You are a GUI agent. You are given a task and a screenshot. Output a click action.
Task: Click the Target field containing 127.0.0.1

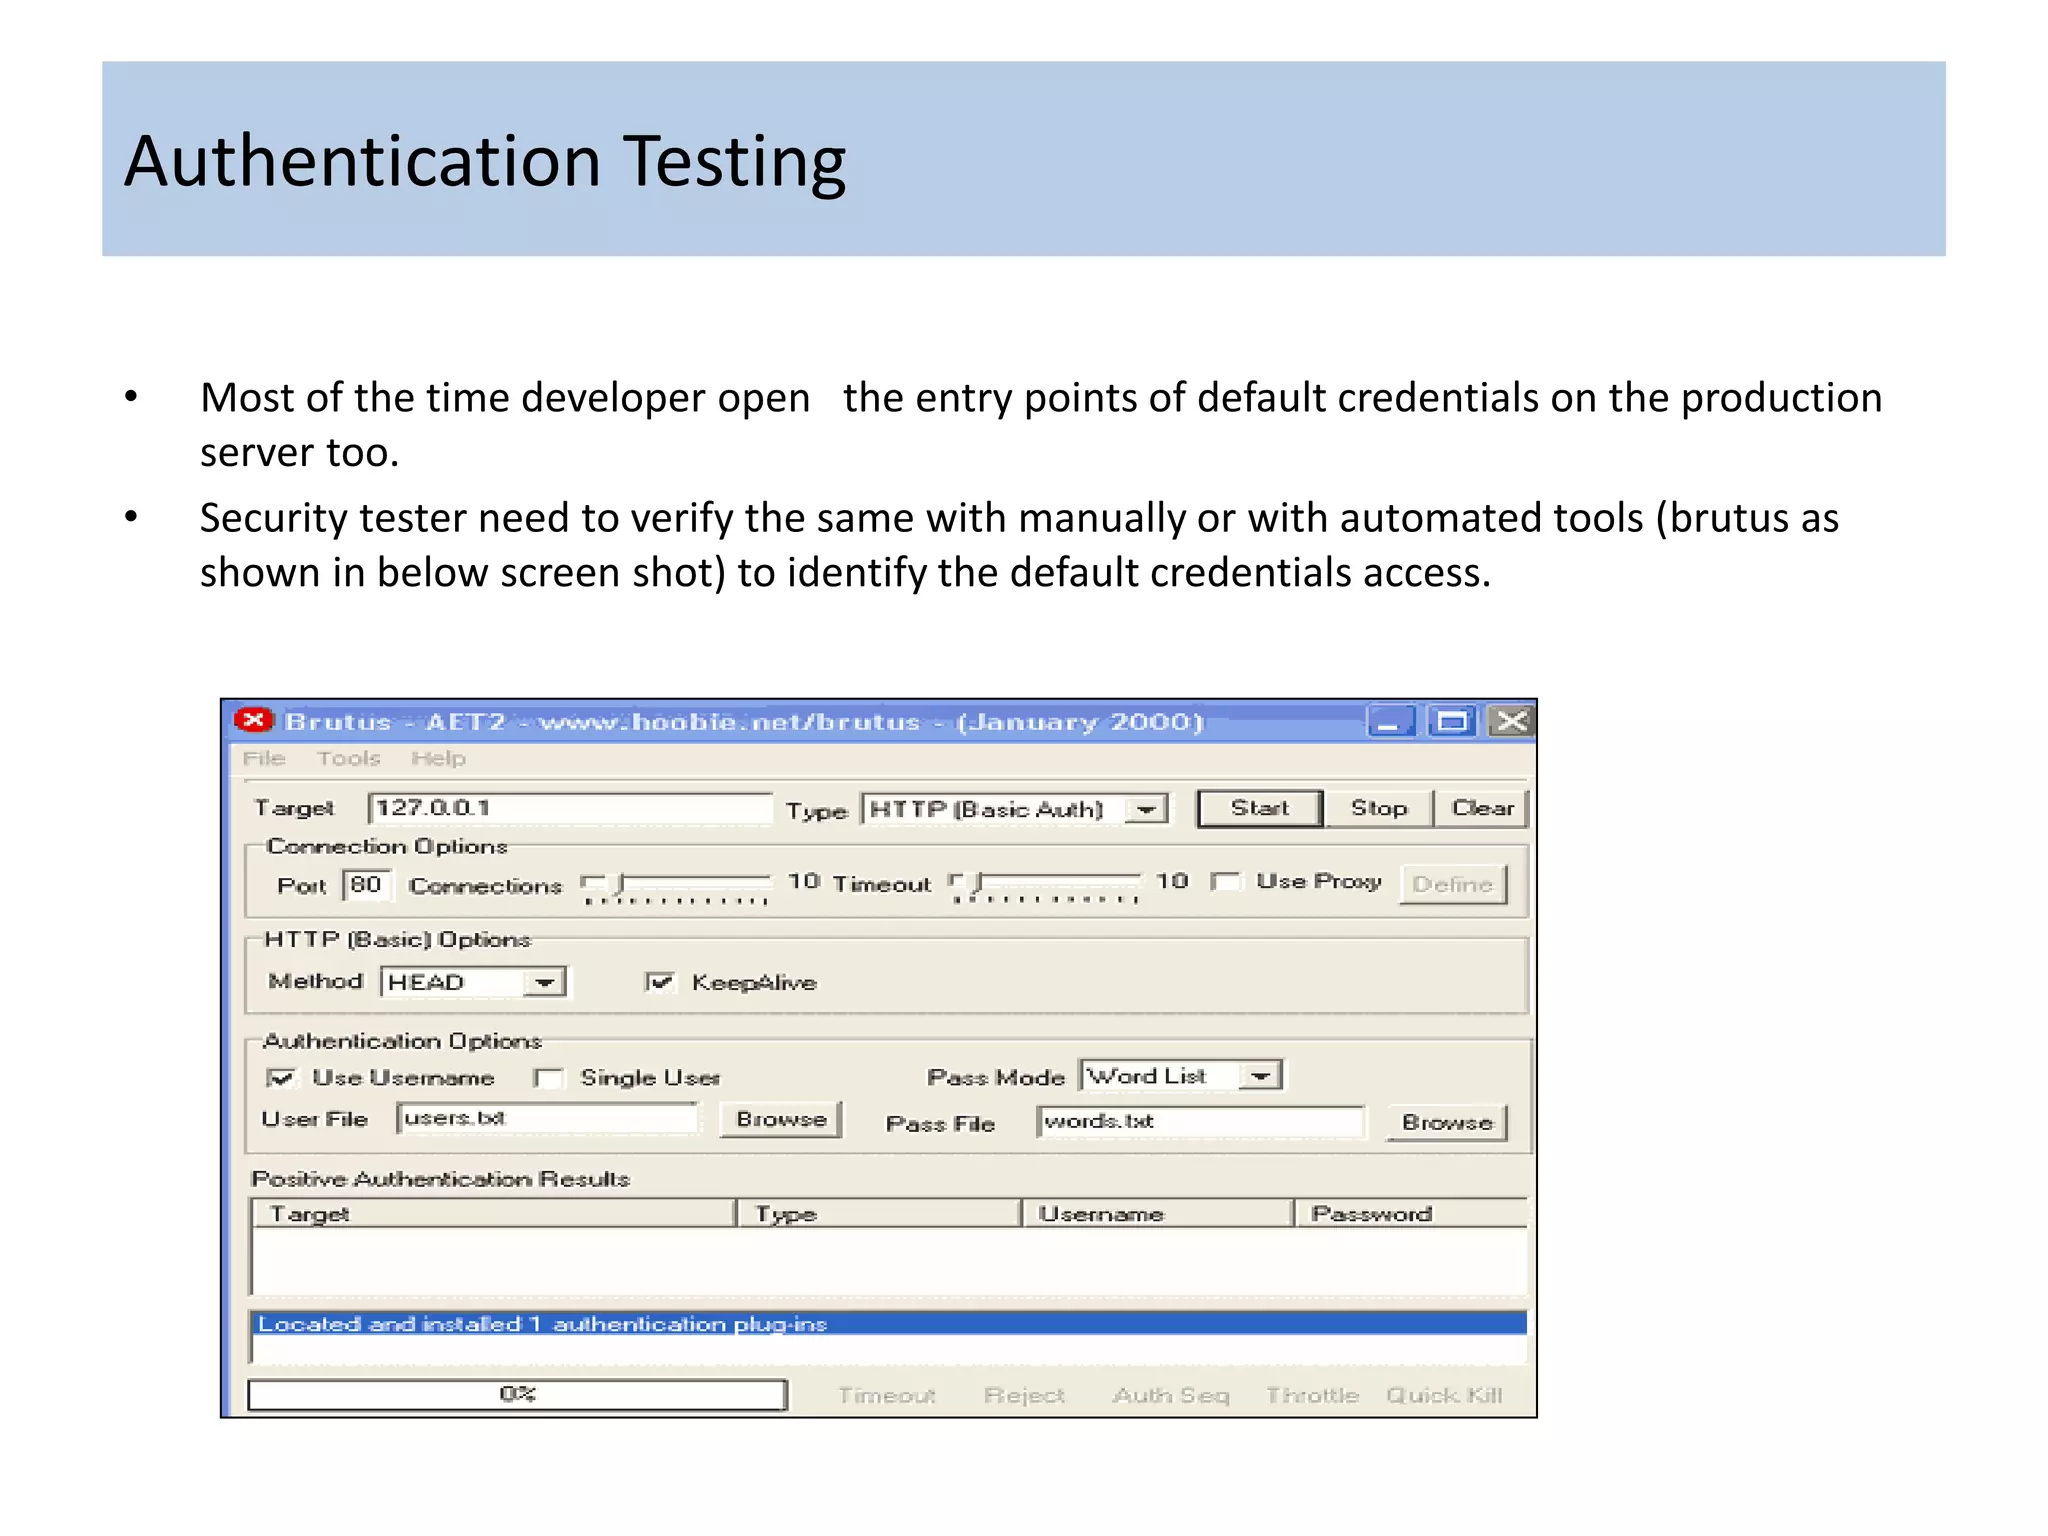[x=570, y=808]
